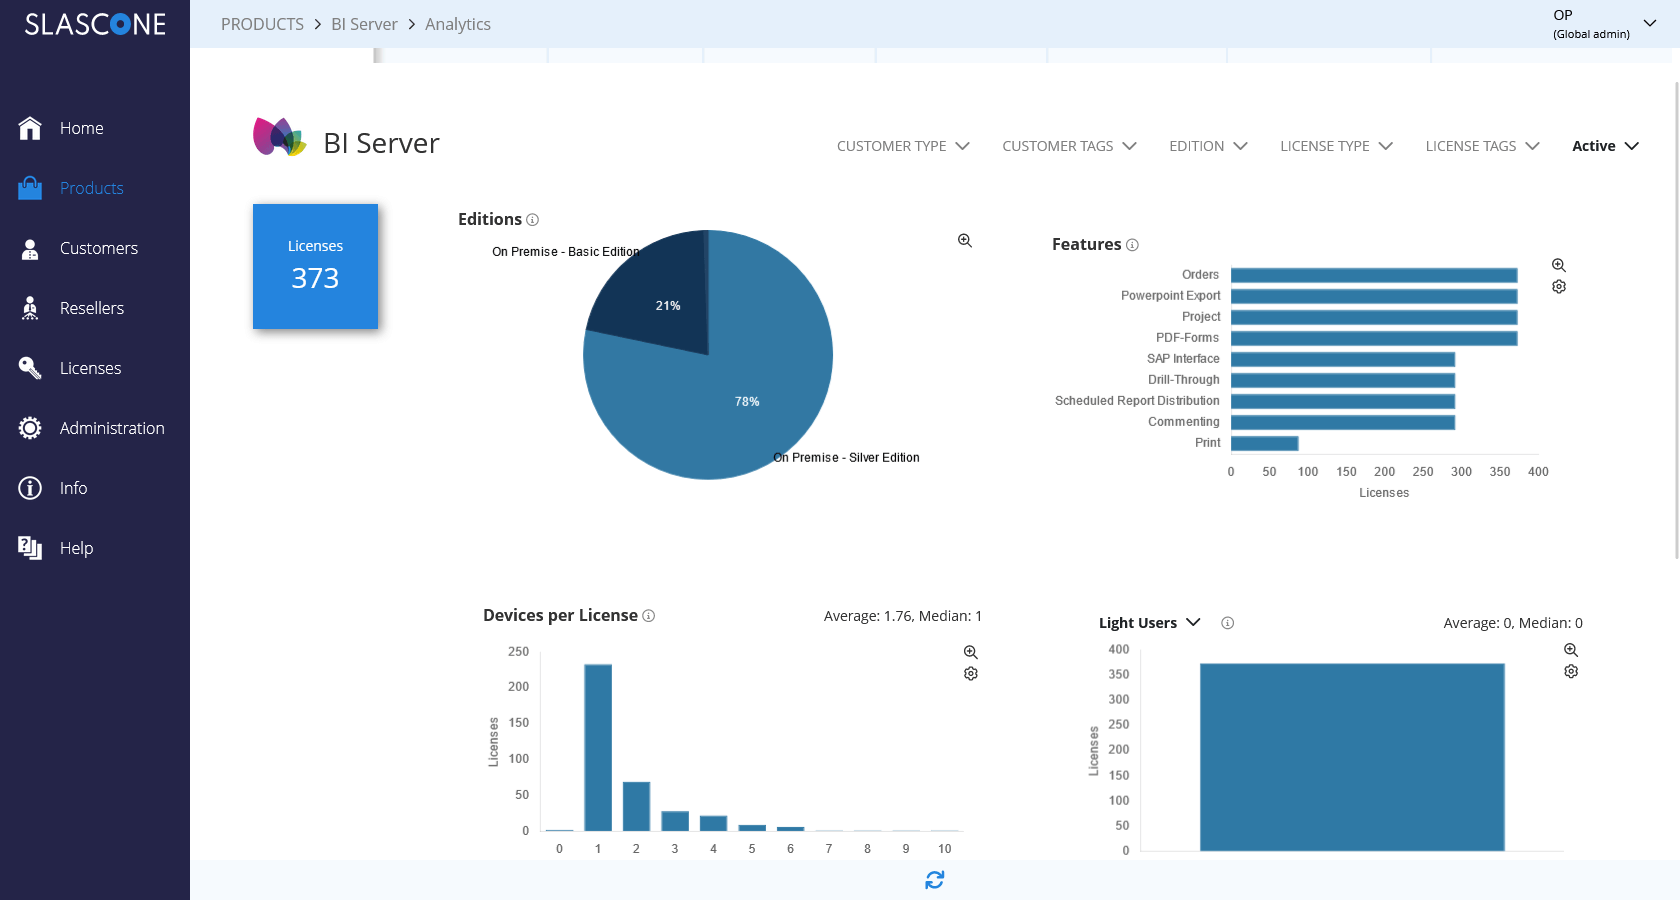The width and height of the screenshot is (1680, 900).
Task: Click the dark Basic Edition pie slice
Action: (x=655, y=295)
